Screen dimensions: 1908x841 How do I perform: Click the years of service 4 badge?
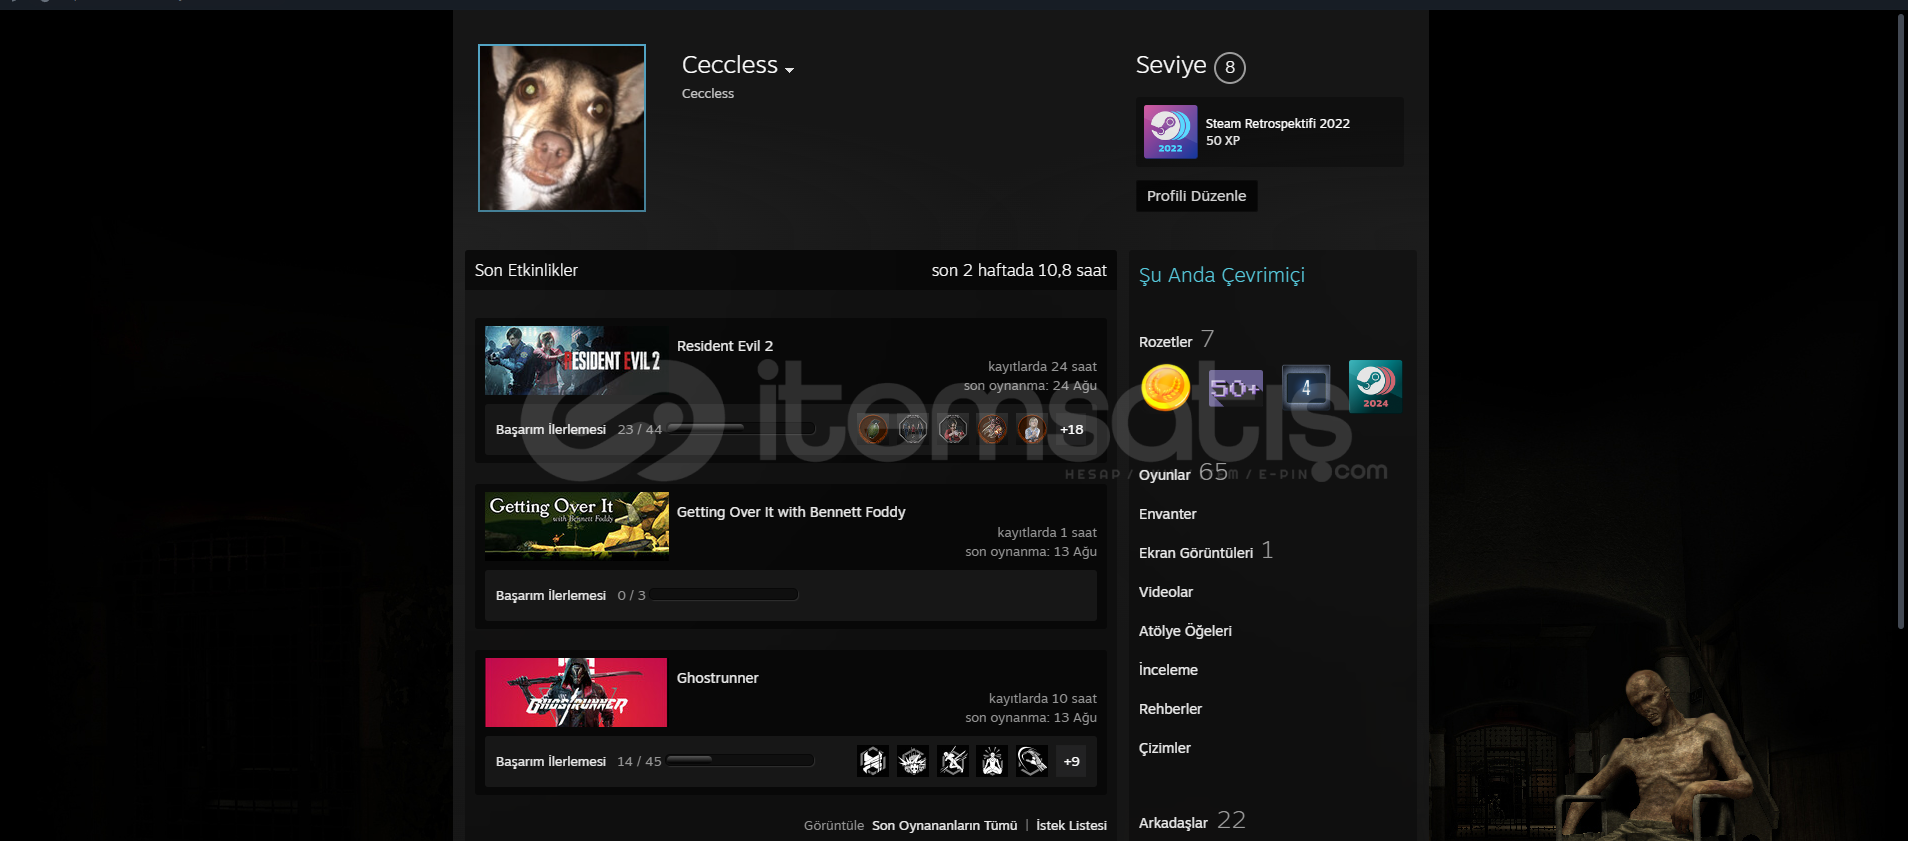(x=1306, y=387)
